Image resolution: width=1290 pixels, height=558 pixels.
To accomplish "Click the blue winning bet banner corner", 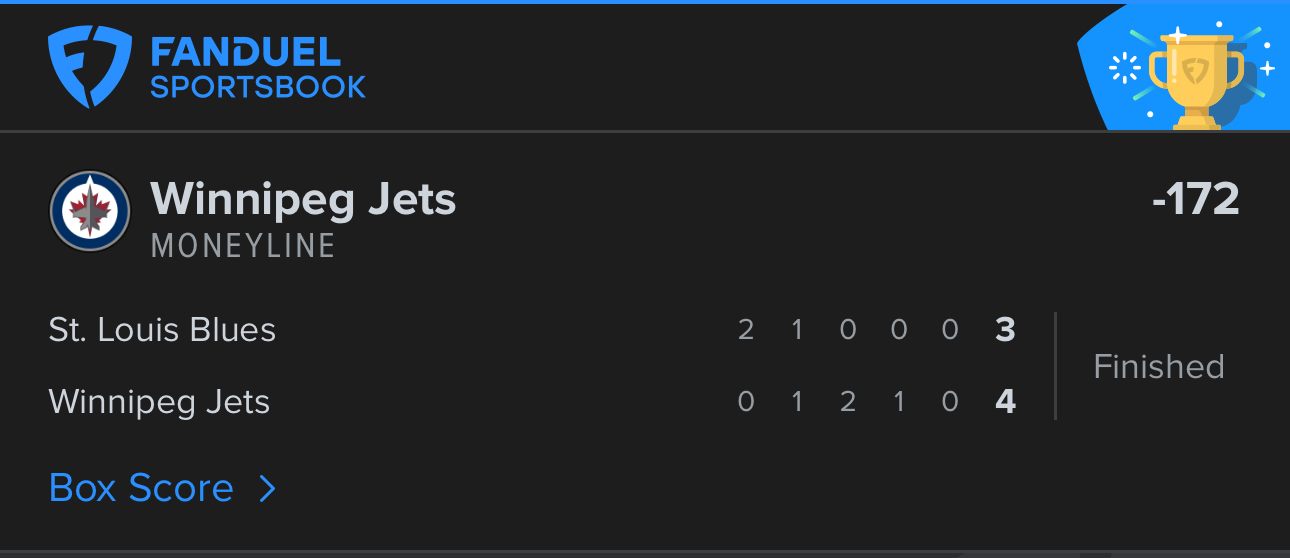I will (x=1183, y=67).
